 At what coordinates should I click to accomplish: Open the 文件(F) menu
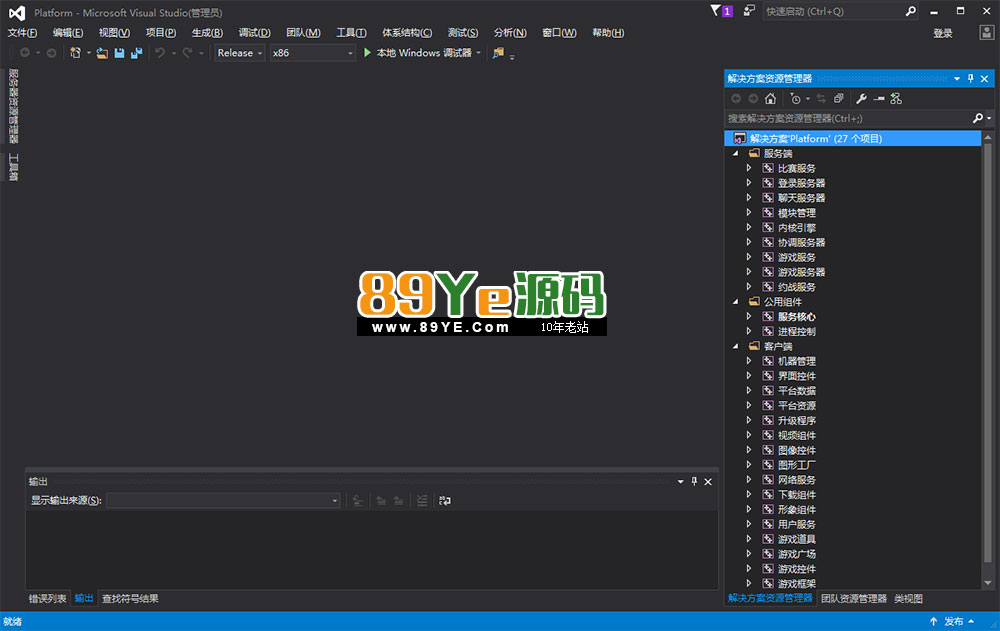[x=22, y=33]
